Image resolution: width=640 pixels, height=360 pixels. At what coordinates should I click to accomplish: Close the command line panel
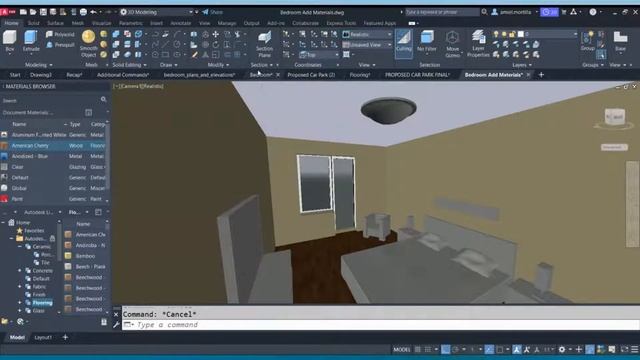(116, 314)
